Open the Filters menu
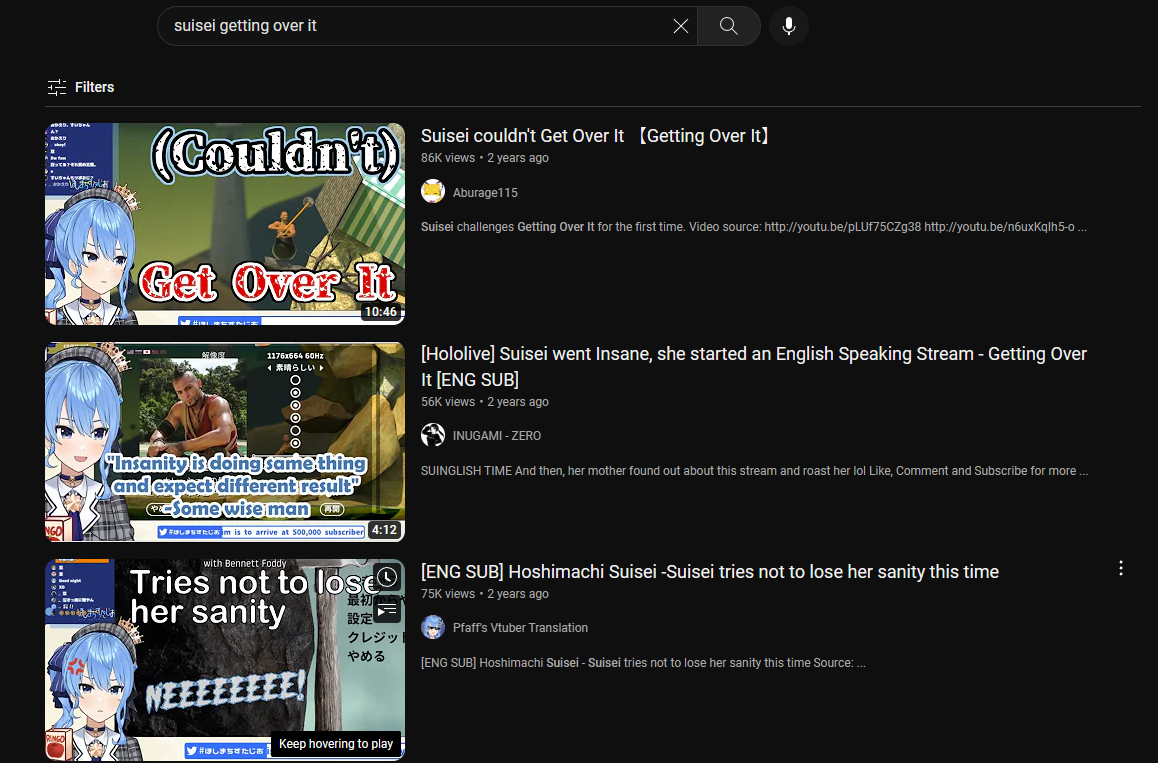The image size is (1158, 763). click(80, 87)
